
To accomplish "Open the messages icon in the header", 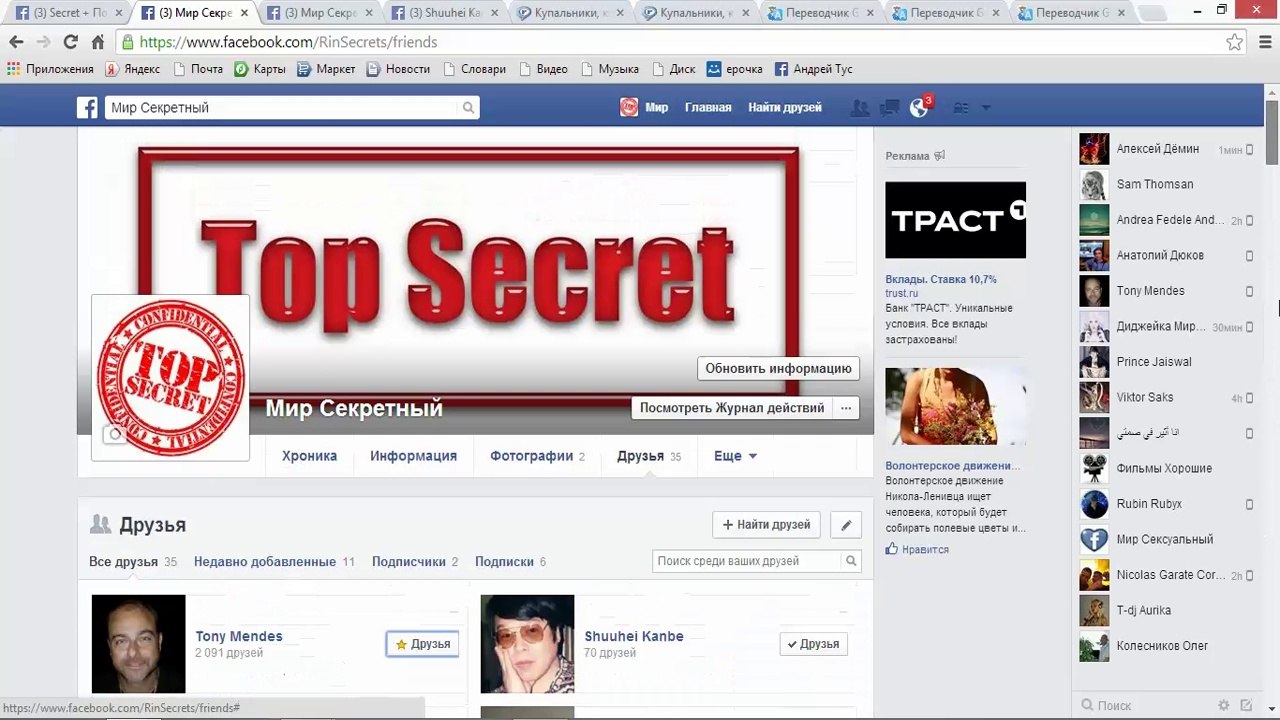I will [x=889, y=108].
